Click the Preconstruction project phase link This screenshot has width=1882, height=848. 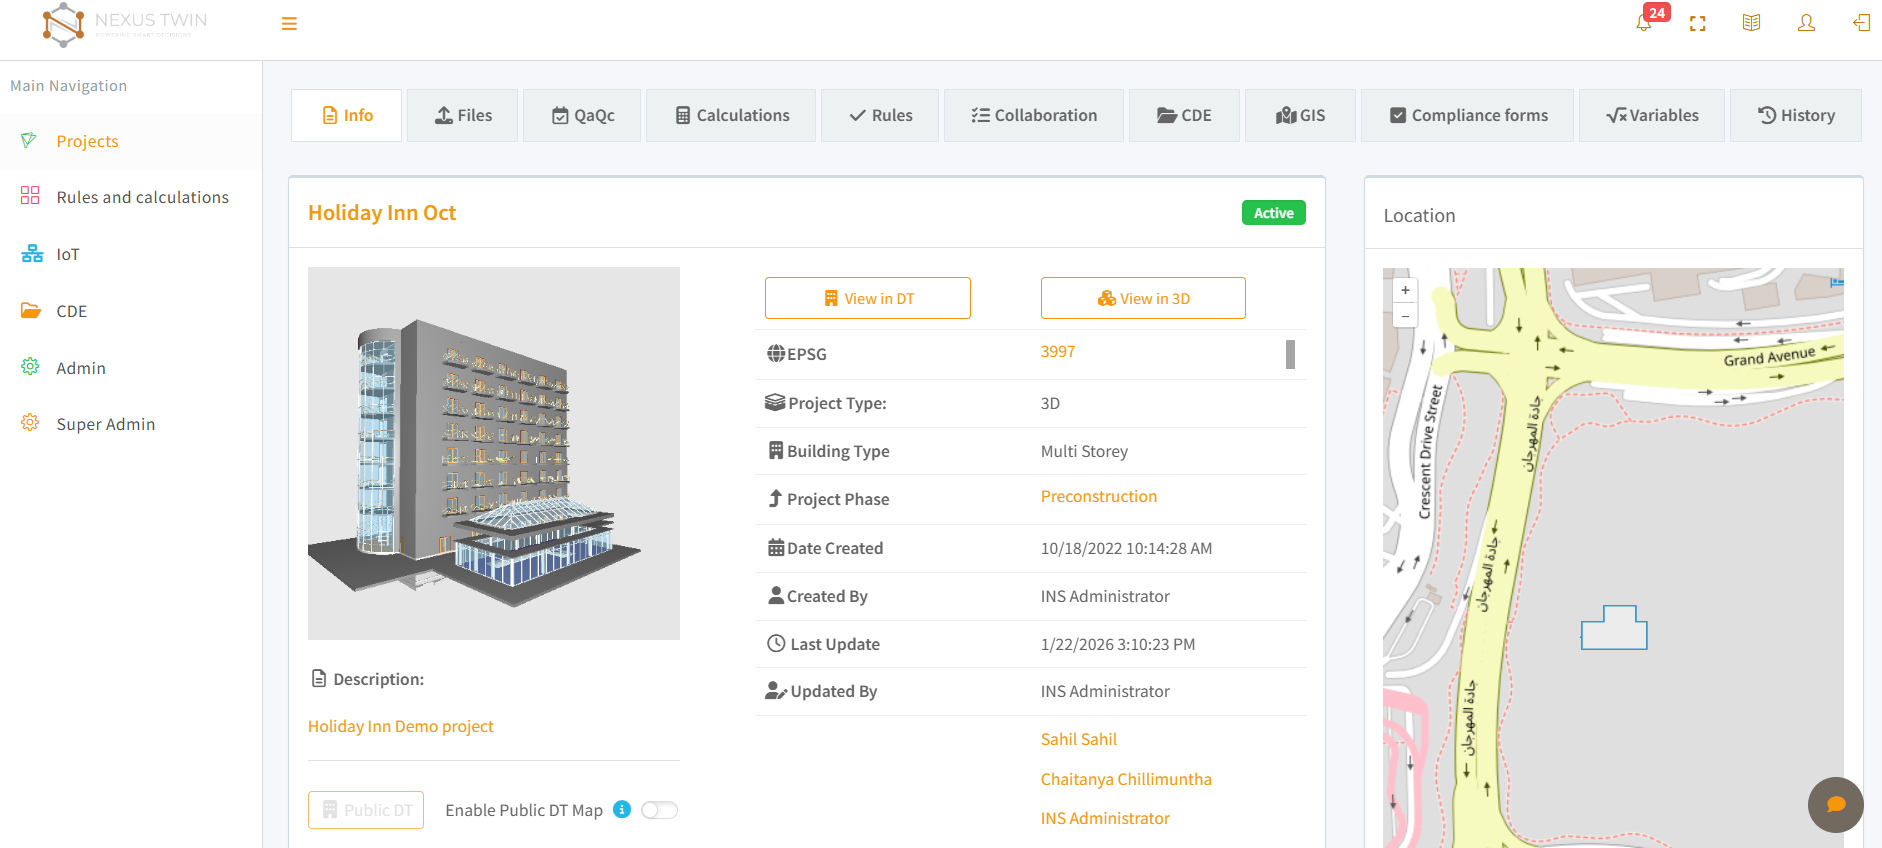pos(1099,497)
